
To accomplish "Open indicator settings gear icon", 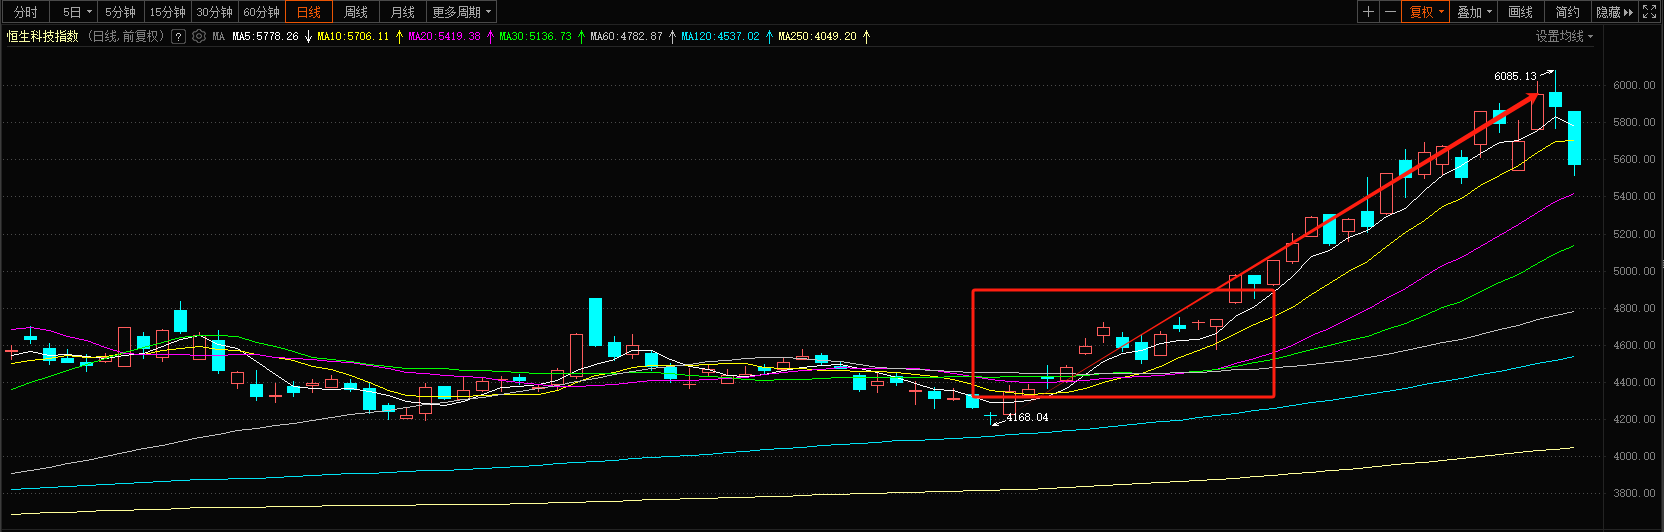I will click(199, 36).
